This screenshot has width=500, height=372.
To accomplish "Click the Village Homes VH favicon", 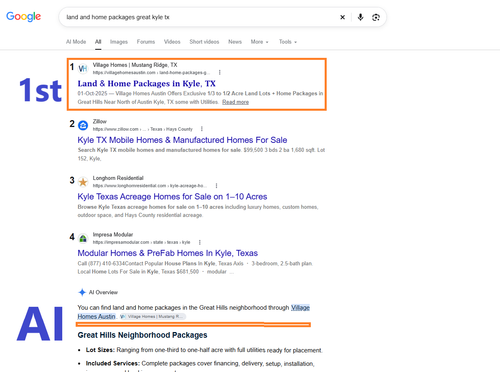I will pyautogui.click(x=83, y=69).
